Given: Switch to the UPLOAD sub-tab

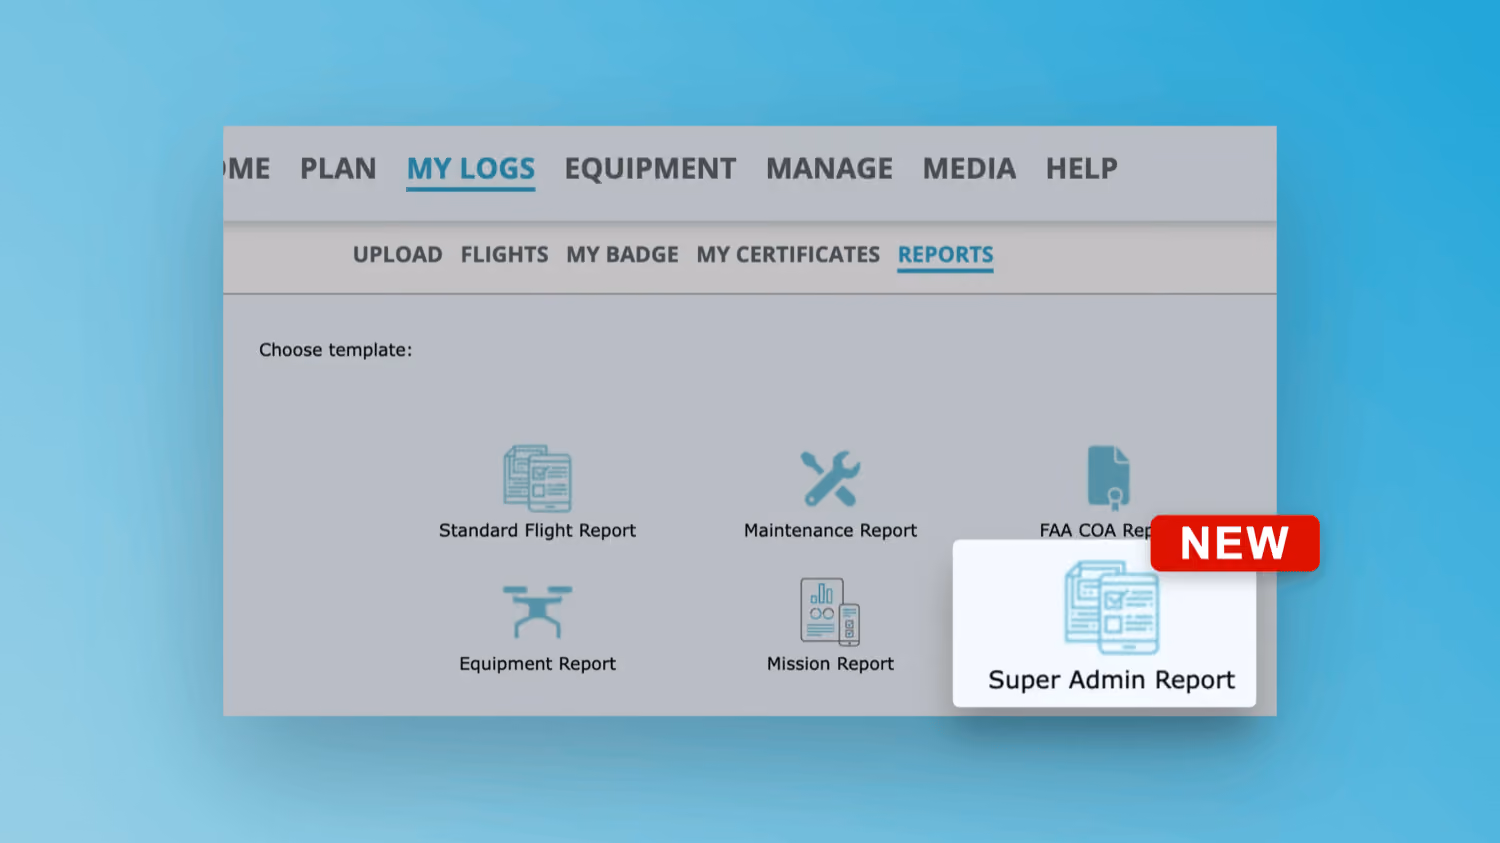Looking at the screenshot, I should click(x=397, y=255).
